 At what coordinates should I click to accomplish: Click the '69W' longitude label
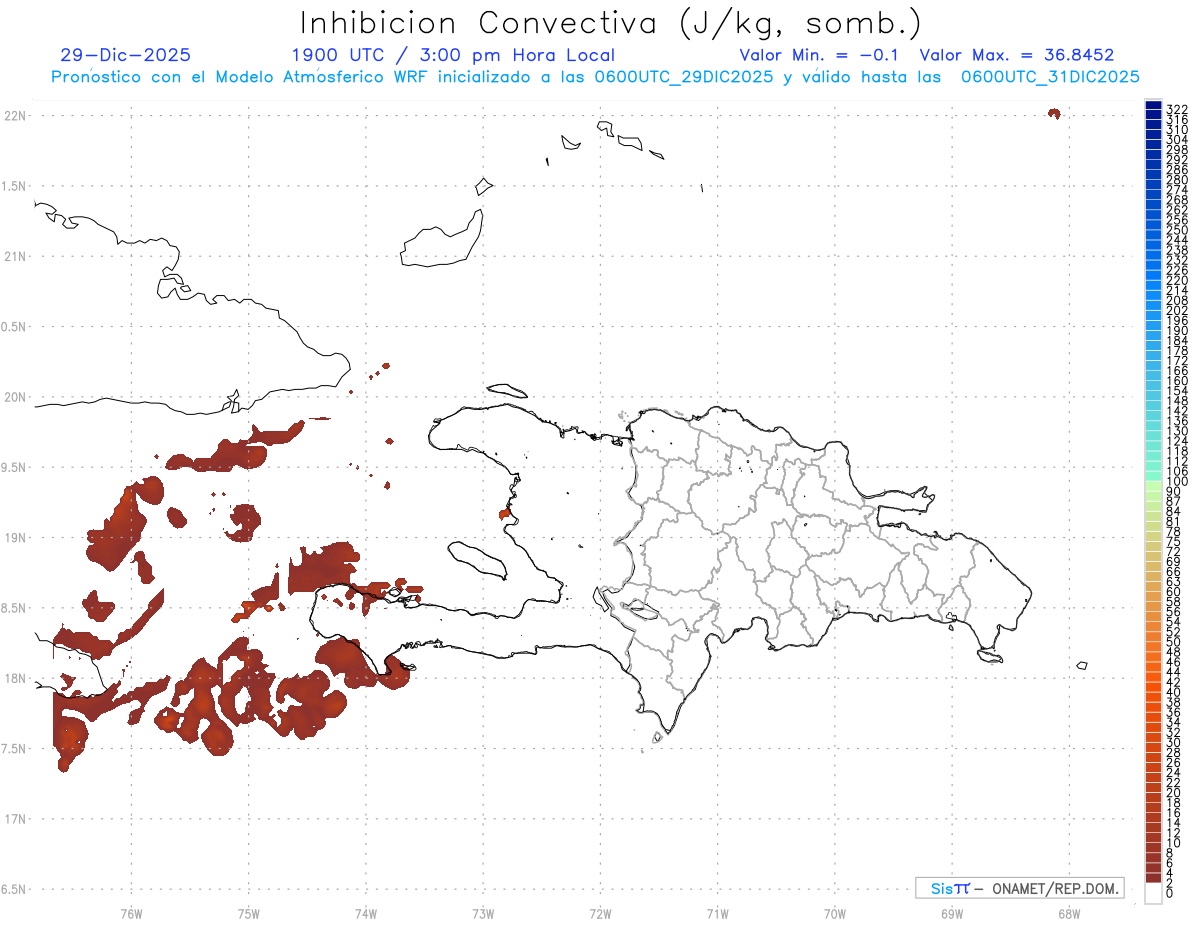tap(952, 913)
